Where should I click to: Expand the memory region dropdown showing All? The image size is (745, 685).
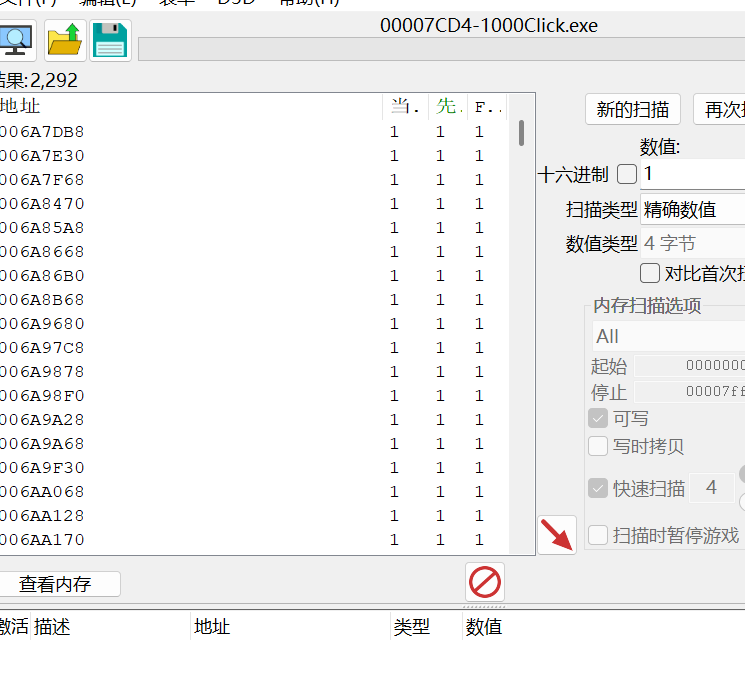click(x=667, y=336)
